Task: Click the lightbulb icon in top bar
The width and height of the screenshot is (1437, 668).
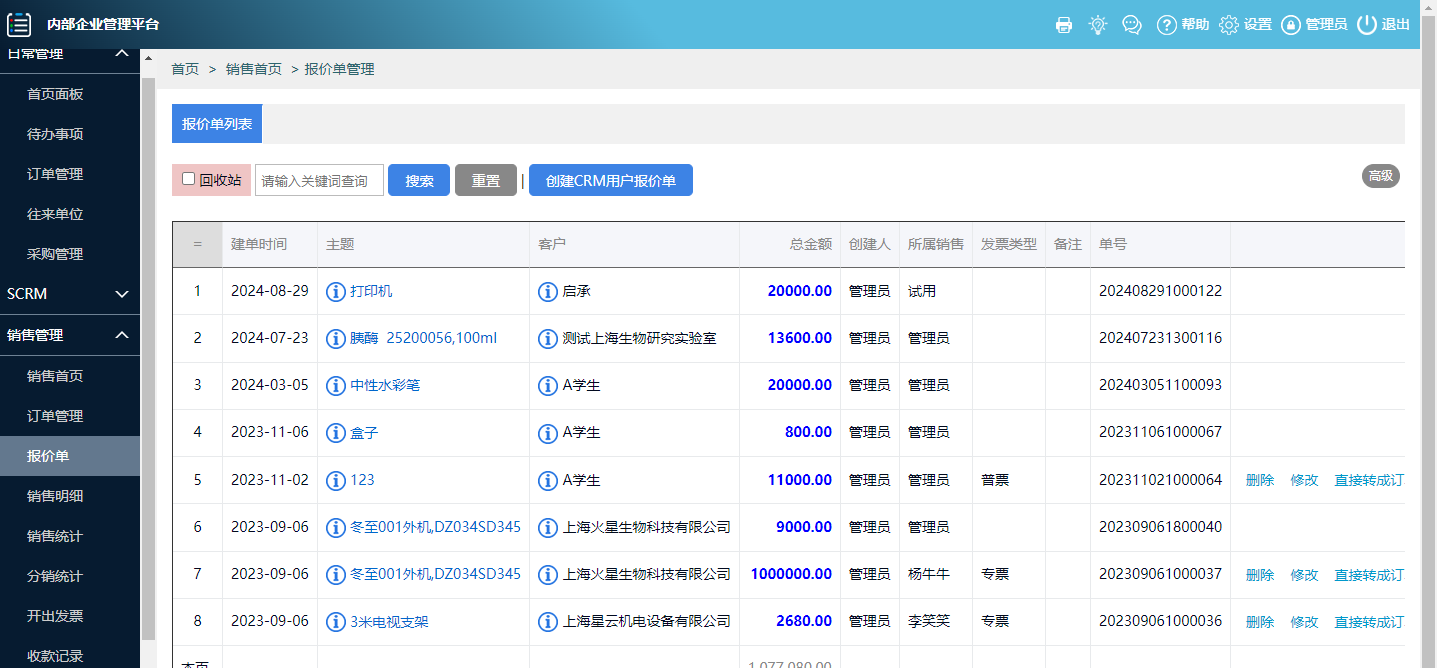Action: [1098, 25]
